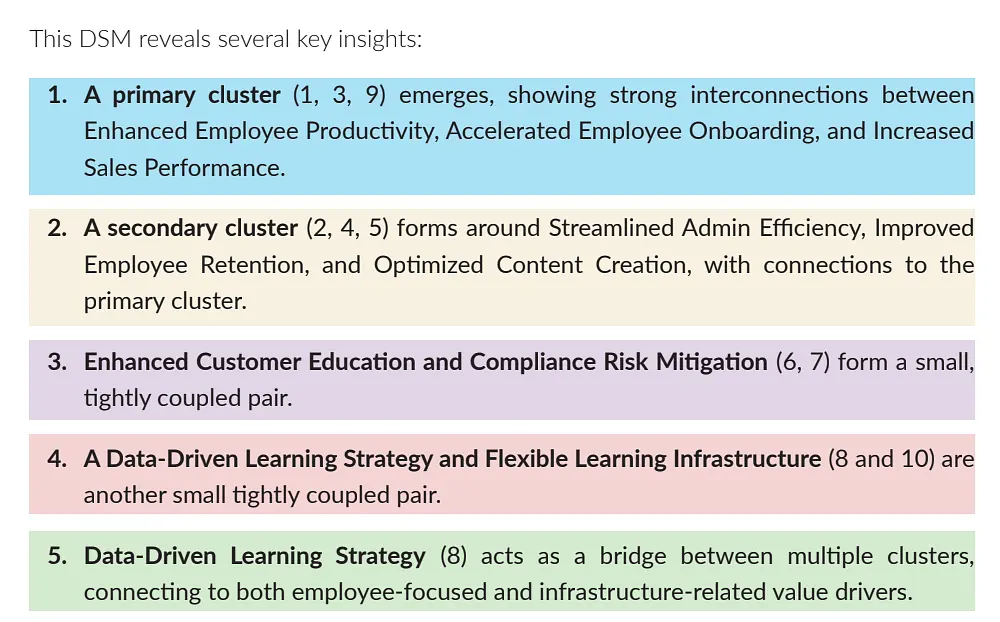Click the phrase 'infrastructure-related value drivers.' in the green block
The width and height of the screenshot is (1000, 622).
pyautogui.click(x=726, y=592)
